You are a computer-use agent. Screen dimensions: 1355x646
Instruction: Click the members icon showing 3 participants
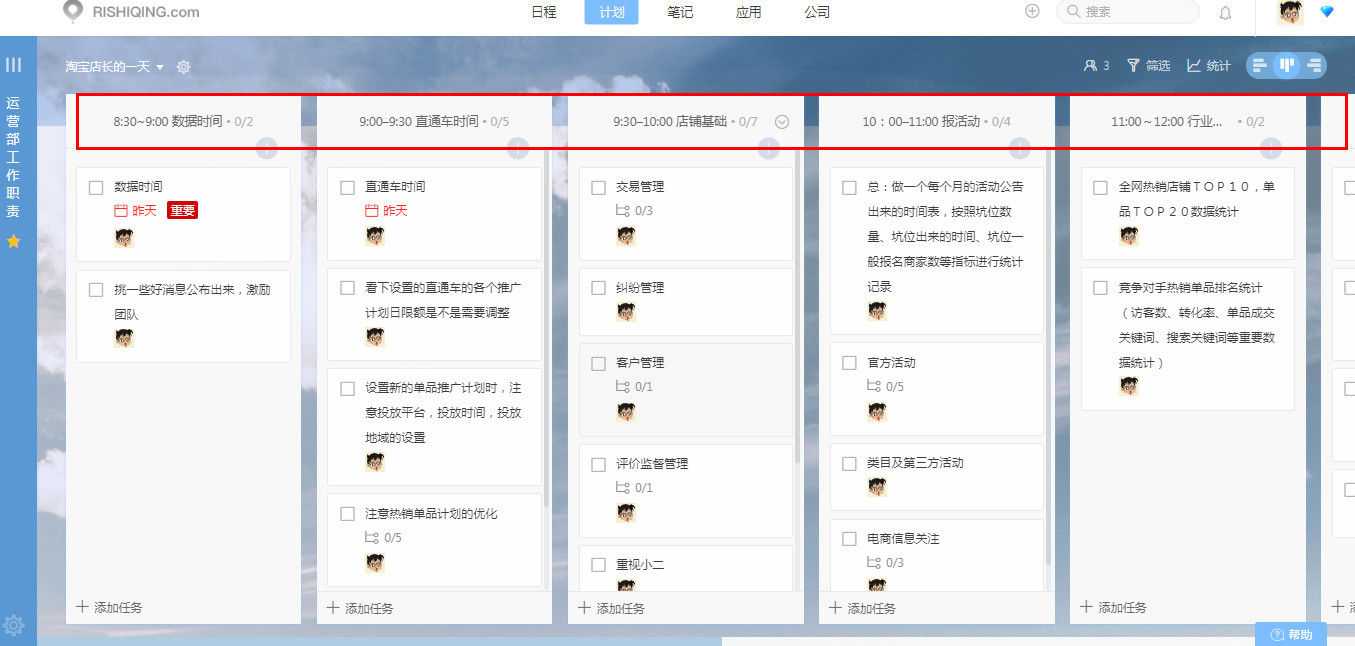(x=1095, y=65)
